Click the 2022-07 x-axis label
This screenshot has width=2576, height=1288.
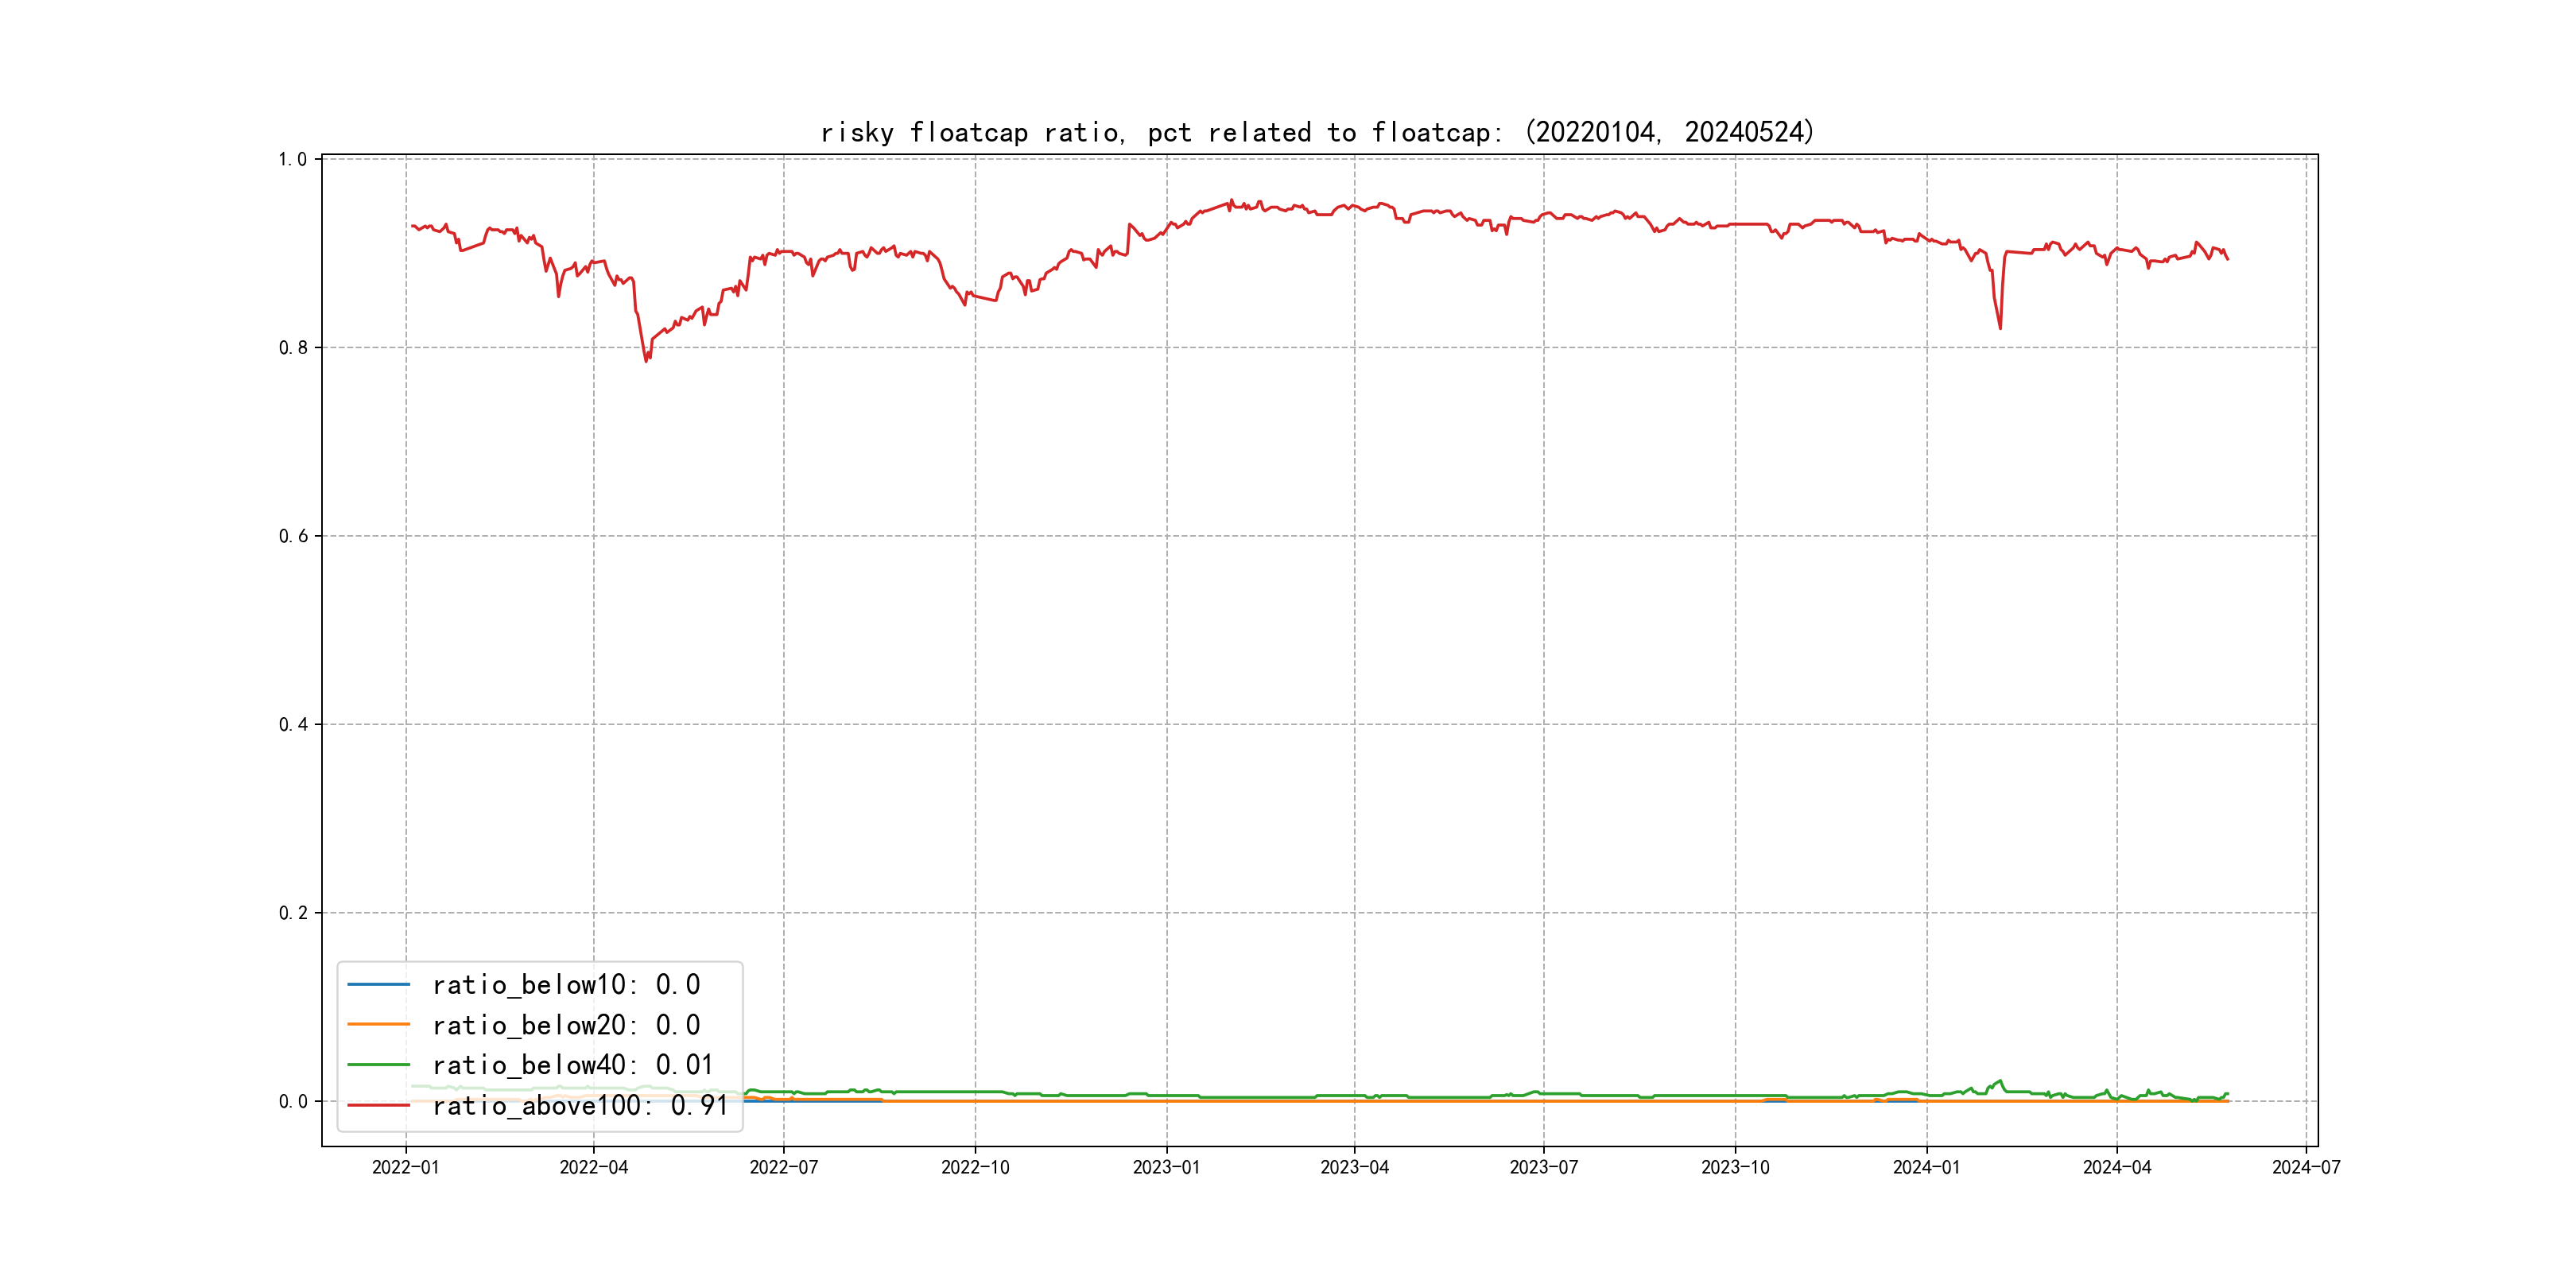[x=783, y=1167]
